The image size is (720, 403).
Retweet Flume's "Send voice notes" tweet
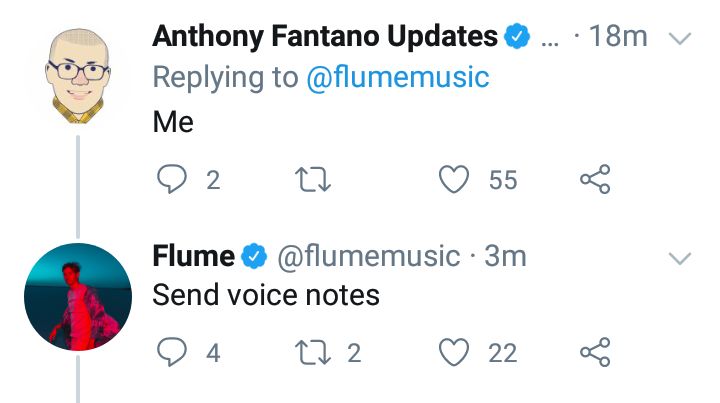[315, 352]
